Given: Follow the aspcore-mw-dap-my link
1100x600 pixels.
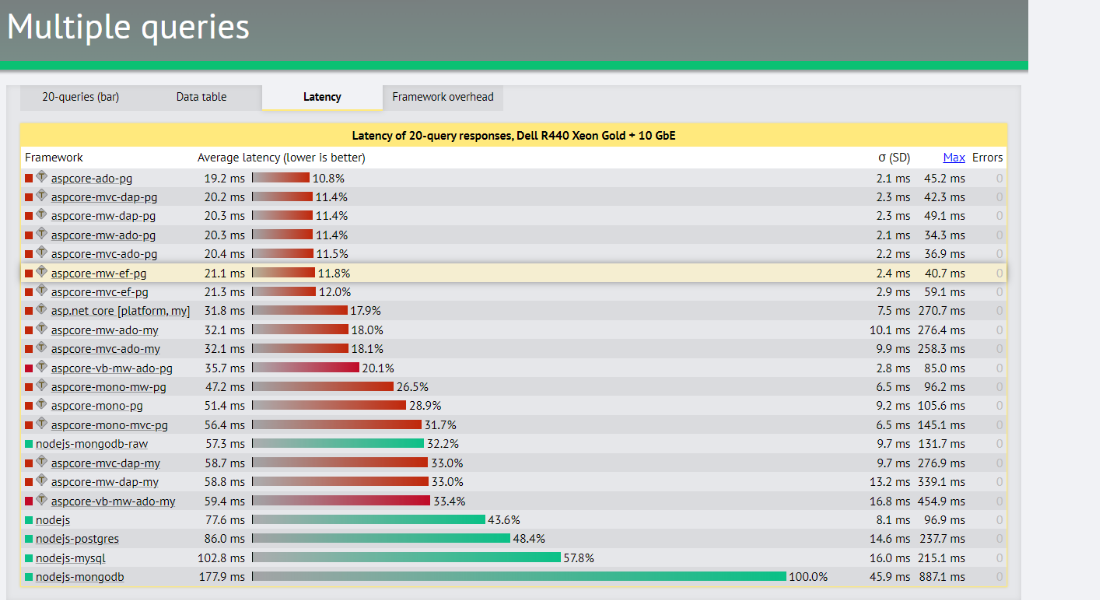Looking at the screenshot, I should 105,482.
